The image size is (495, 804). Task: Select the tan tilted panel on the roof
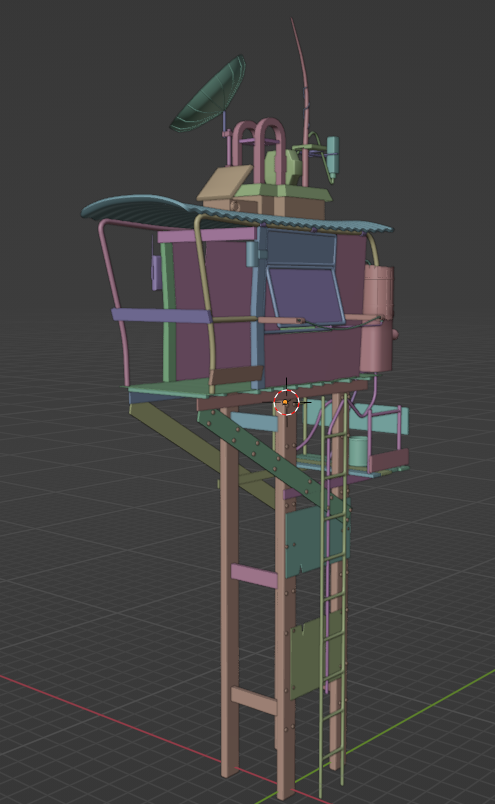pyautogui.click(x=225, y=183)
